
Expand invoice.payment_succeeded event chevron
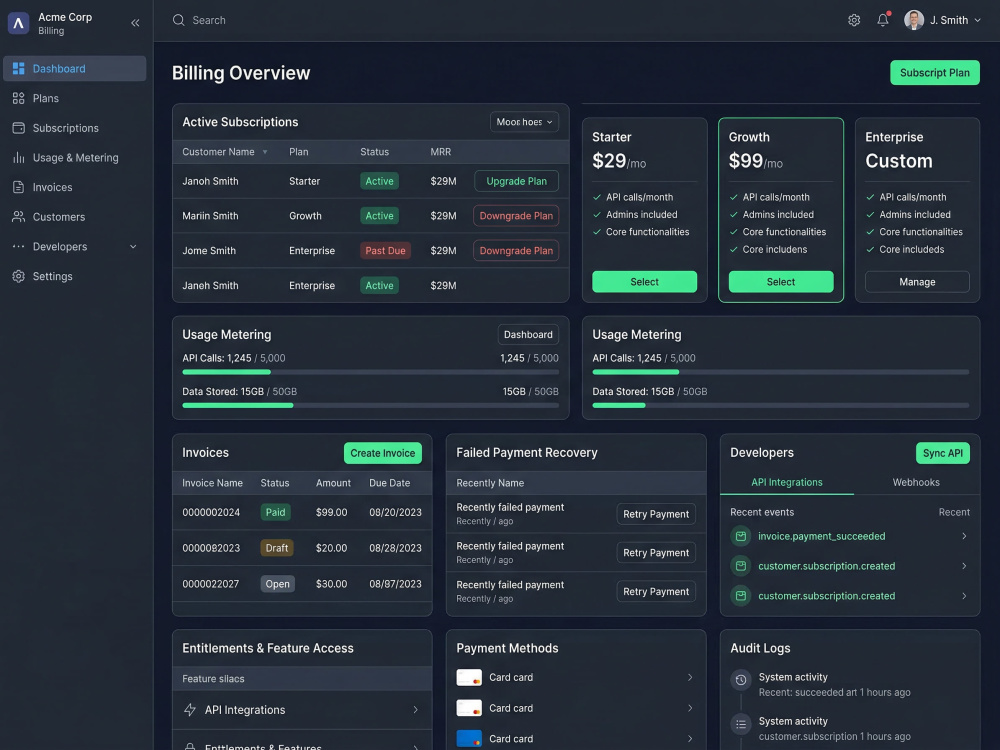[x=964, y=536]
